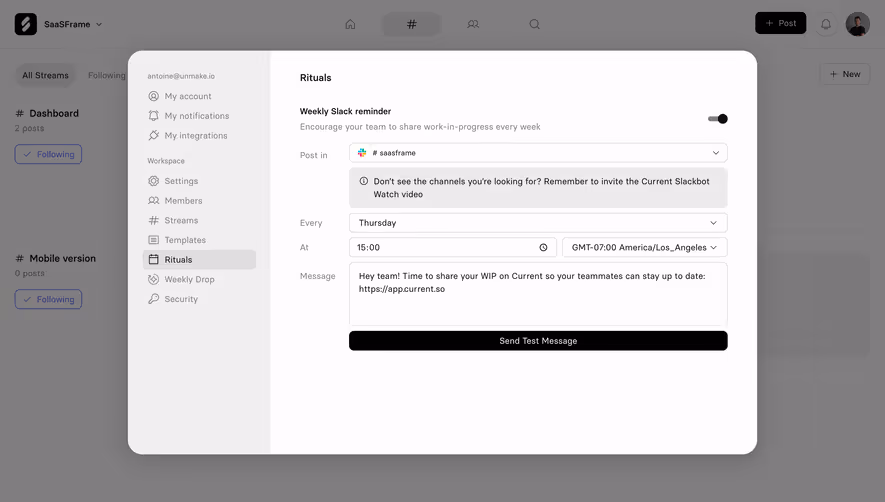Open notifications bell in top bar
The image size is (885, 502).
(x=826, y=24)
